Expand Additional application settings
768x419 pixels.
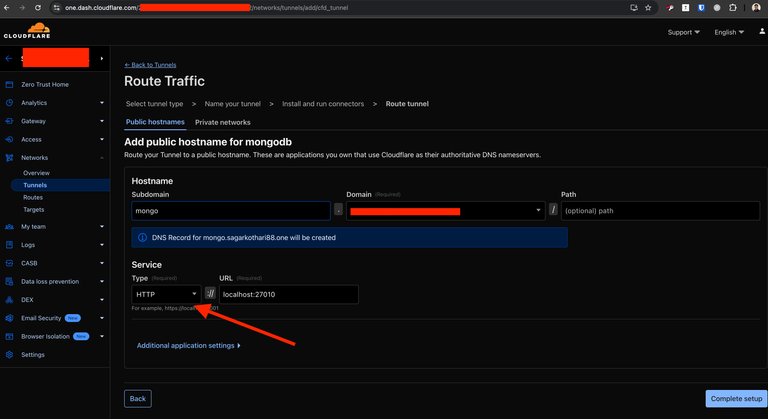(x=189, y=345)
